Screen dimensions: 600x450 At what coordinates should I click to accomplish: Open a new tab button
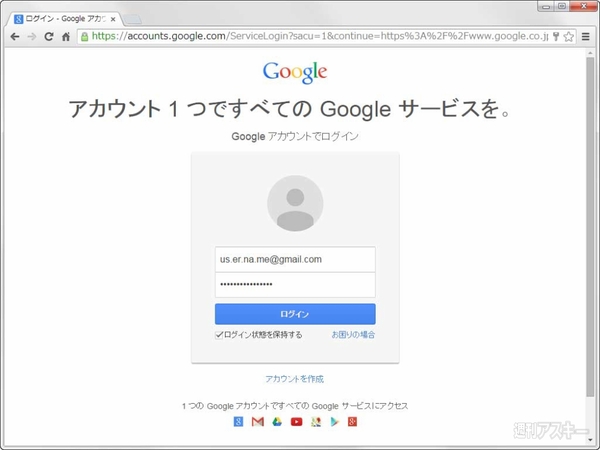pyautogui.click(x=133, y=19)
